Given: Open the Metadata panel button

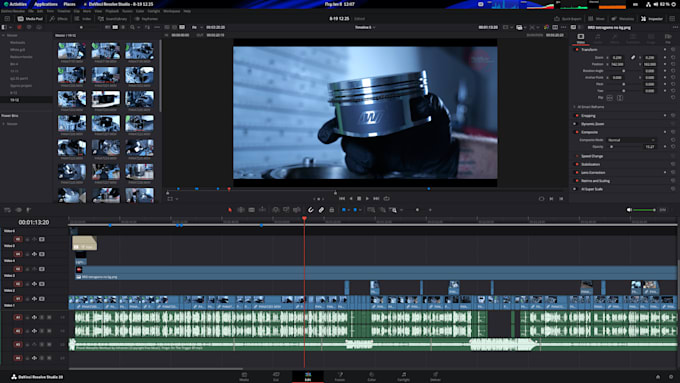Looking at the screenshot, I should click(622, 19).
